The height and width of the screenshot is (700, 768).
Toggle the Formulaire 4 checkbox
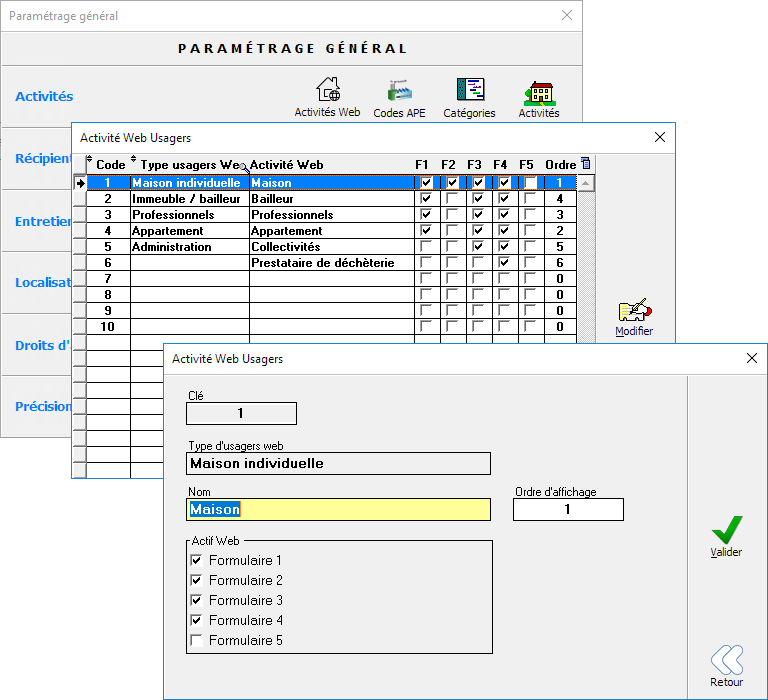pyautogui.click(x=196, y=620)
